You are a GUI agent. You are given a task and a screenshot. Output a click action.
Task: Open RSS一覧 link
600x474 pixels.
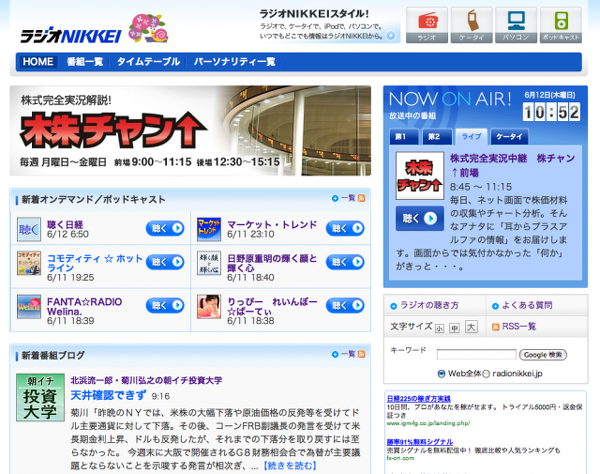[x=519, y=326]
